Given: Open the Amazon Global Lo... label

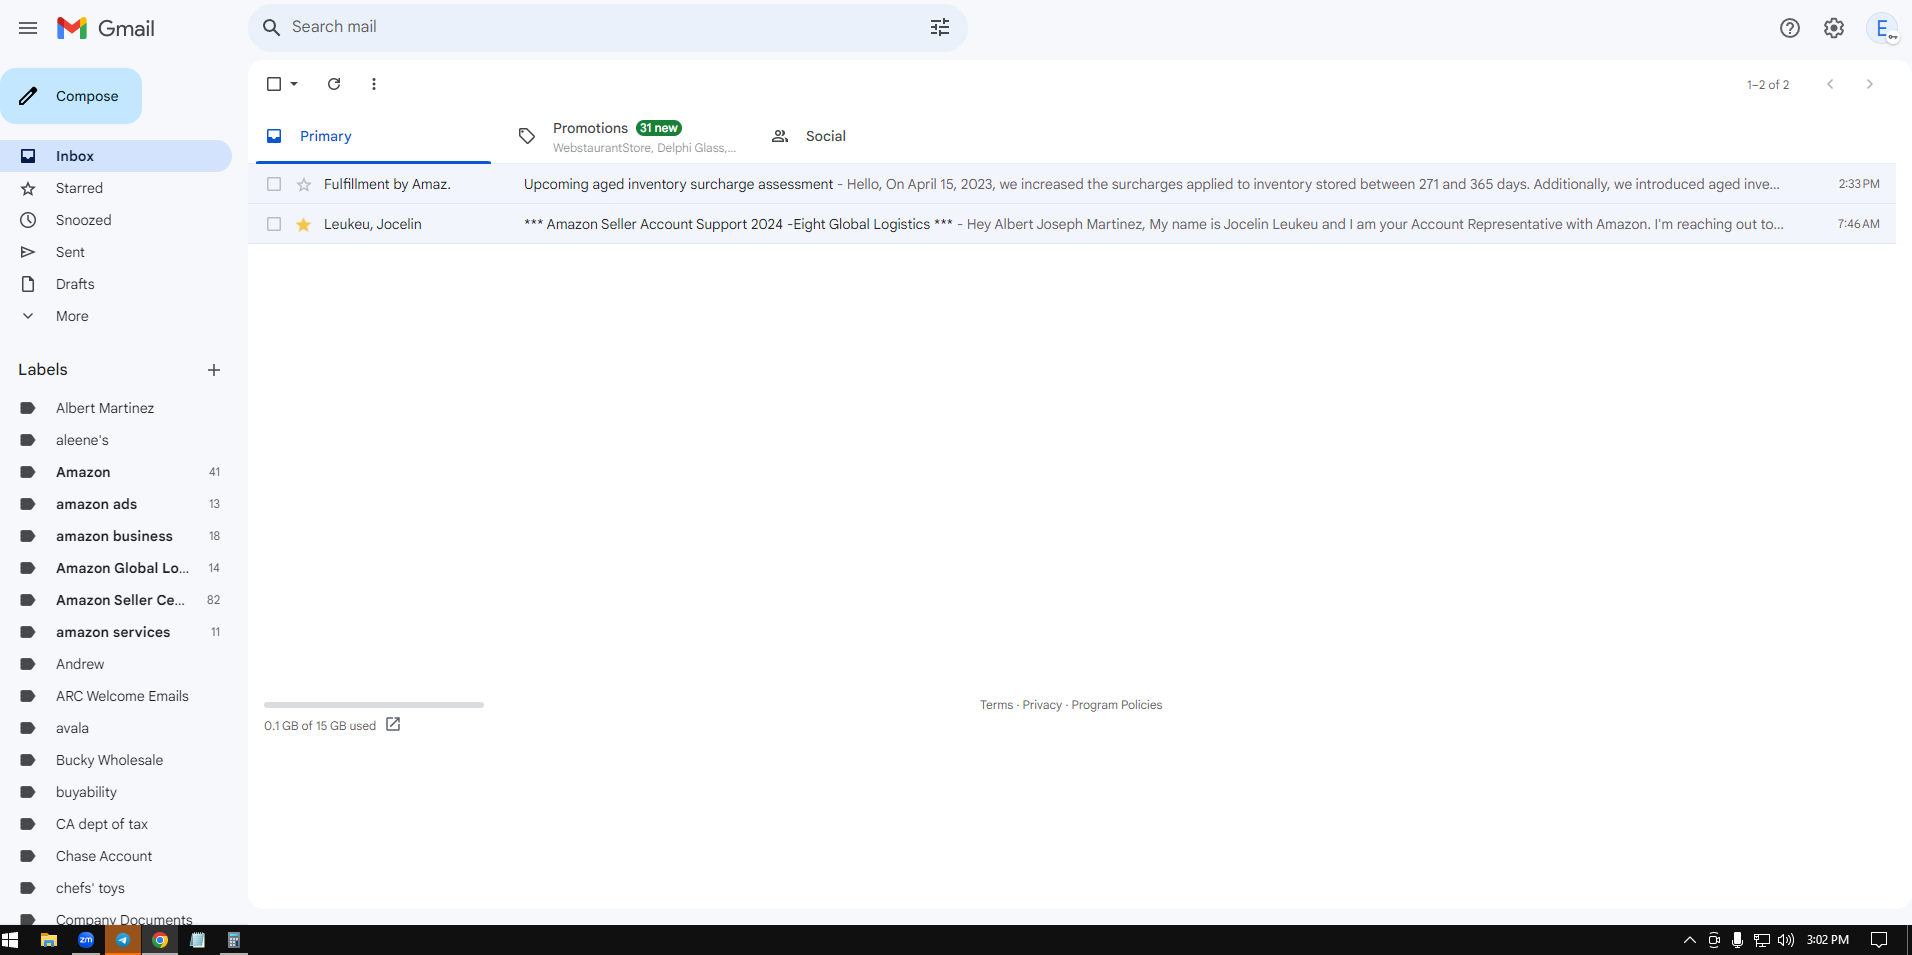Looking at the screenshot, I should tap(116, 568).
